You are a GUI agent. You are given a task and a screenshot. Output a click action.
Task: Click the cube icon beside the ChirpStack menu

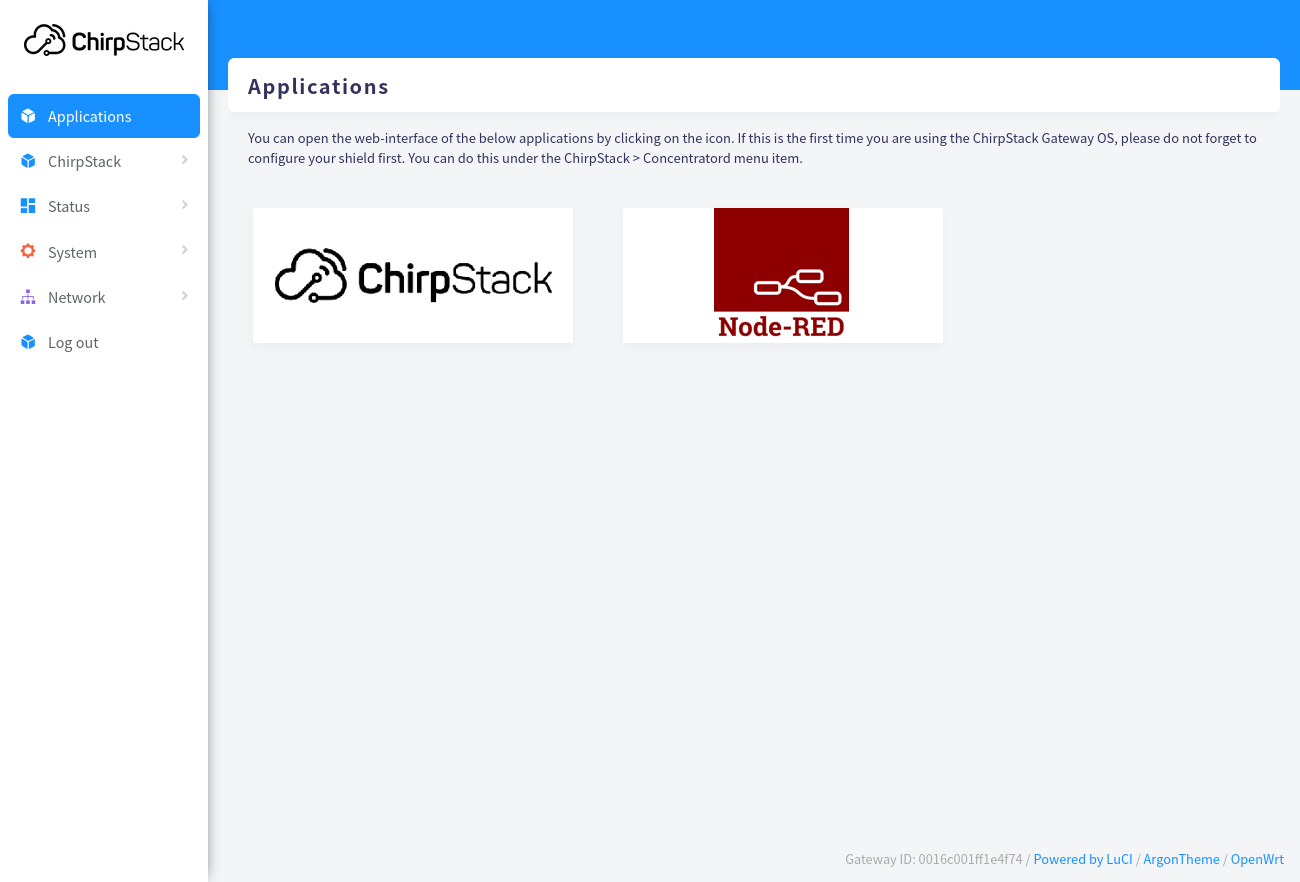(x=28, y=161)
